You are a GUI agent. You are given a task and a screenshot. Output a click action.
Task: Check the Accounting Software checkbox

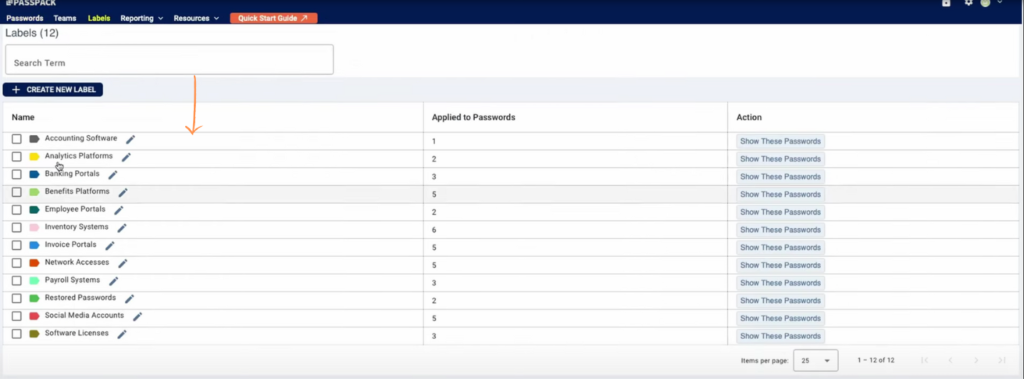click(x=17, y=139)
